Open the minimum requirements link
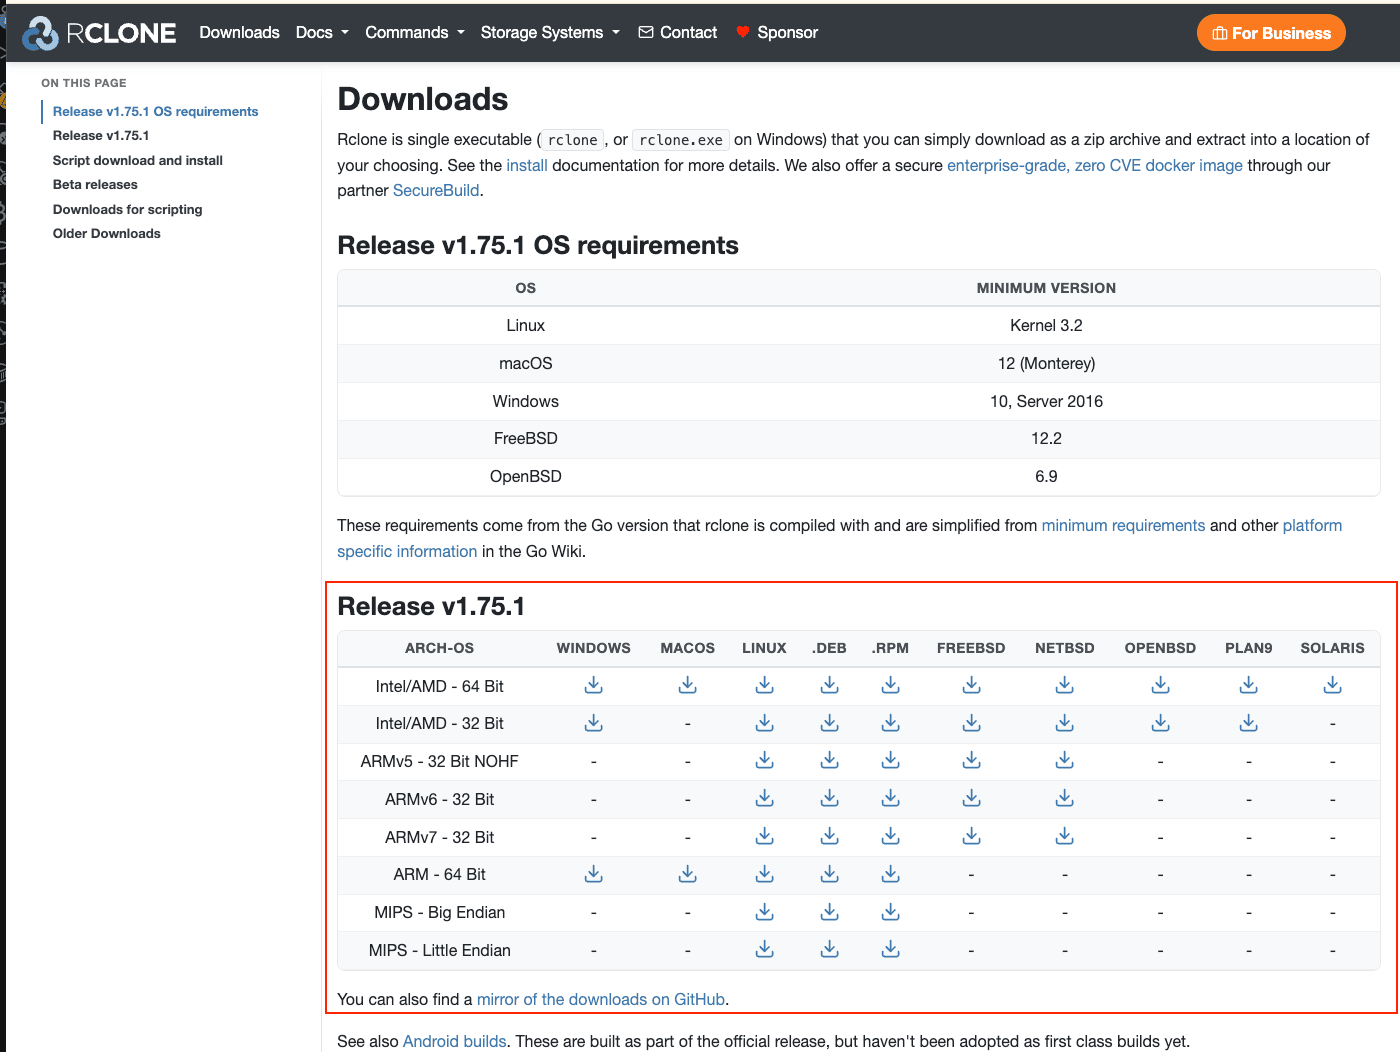The width and height of the screenshot is (1400, 1052). click(x=1123, y=525)
